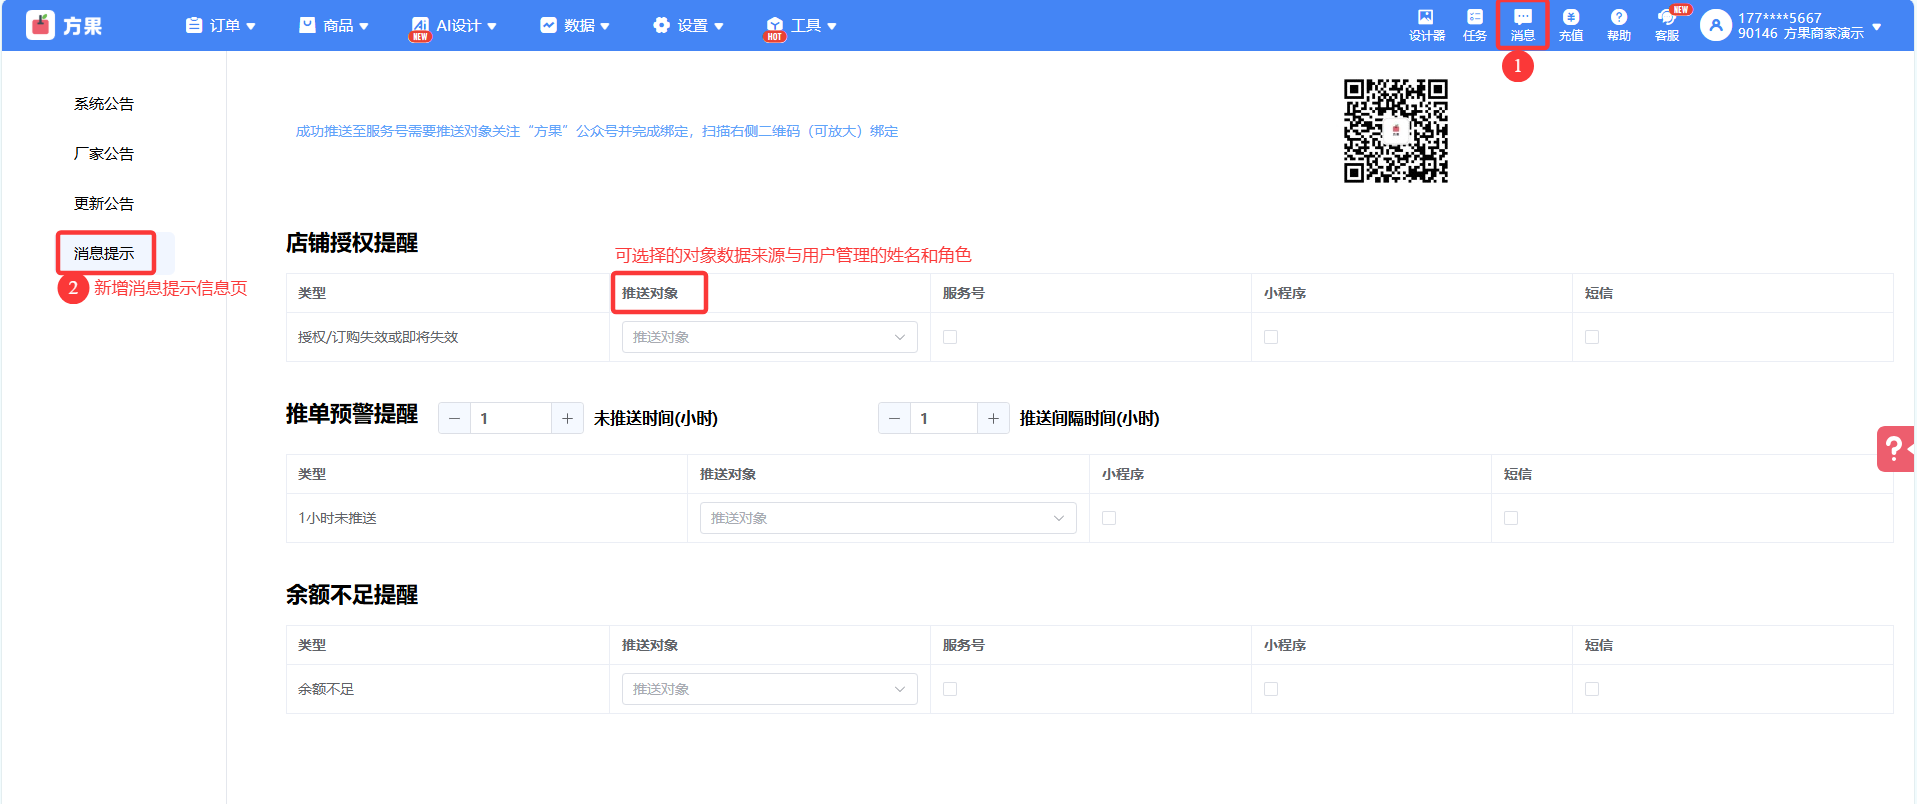Screen dimensions: 1917x804
Task: Toggle 服务号 checkbox for 余额不足
Action: tap(950, 689)
